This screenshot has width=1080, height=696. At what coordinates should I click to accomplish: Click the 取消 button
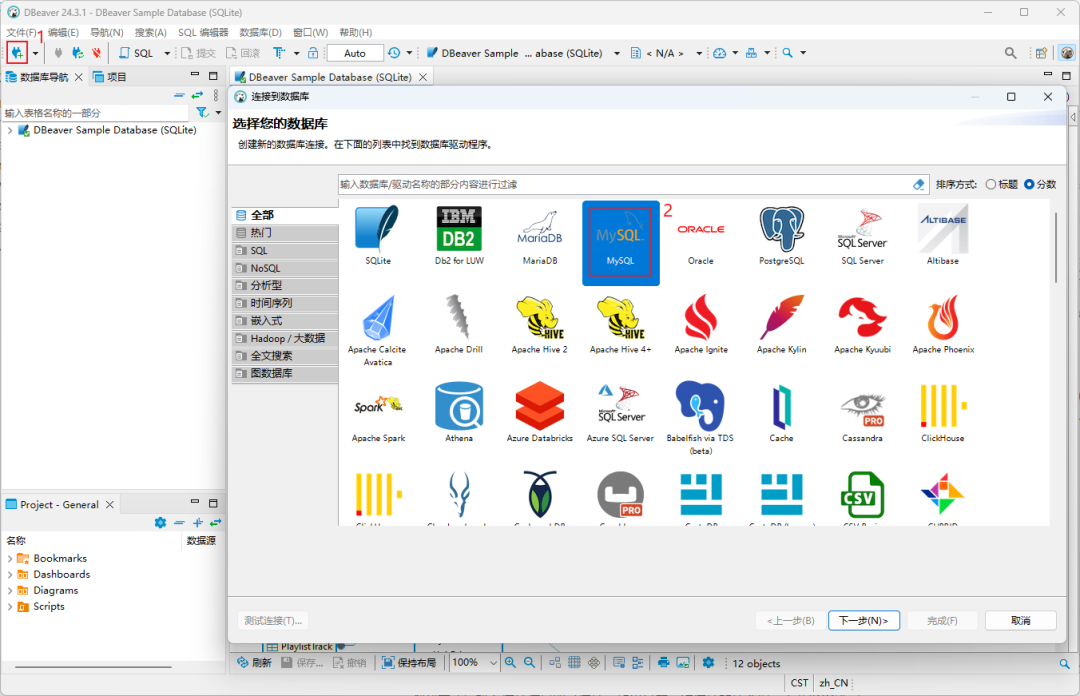click(x=1021, y=620)
